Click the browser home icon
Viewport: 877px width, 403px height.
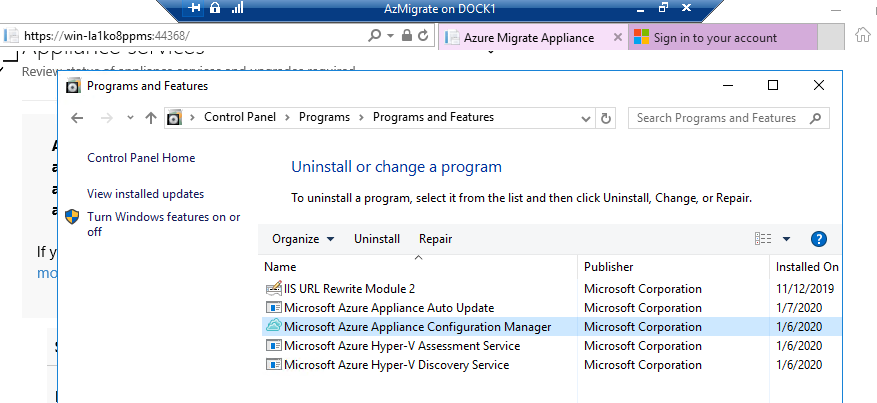pyautogui.click(x=863, y=35)
